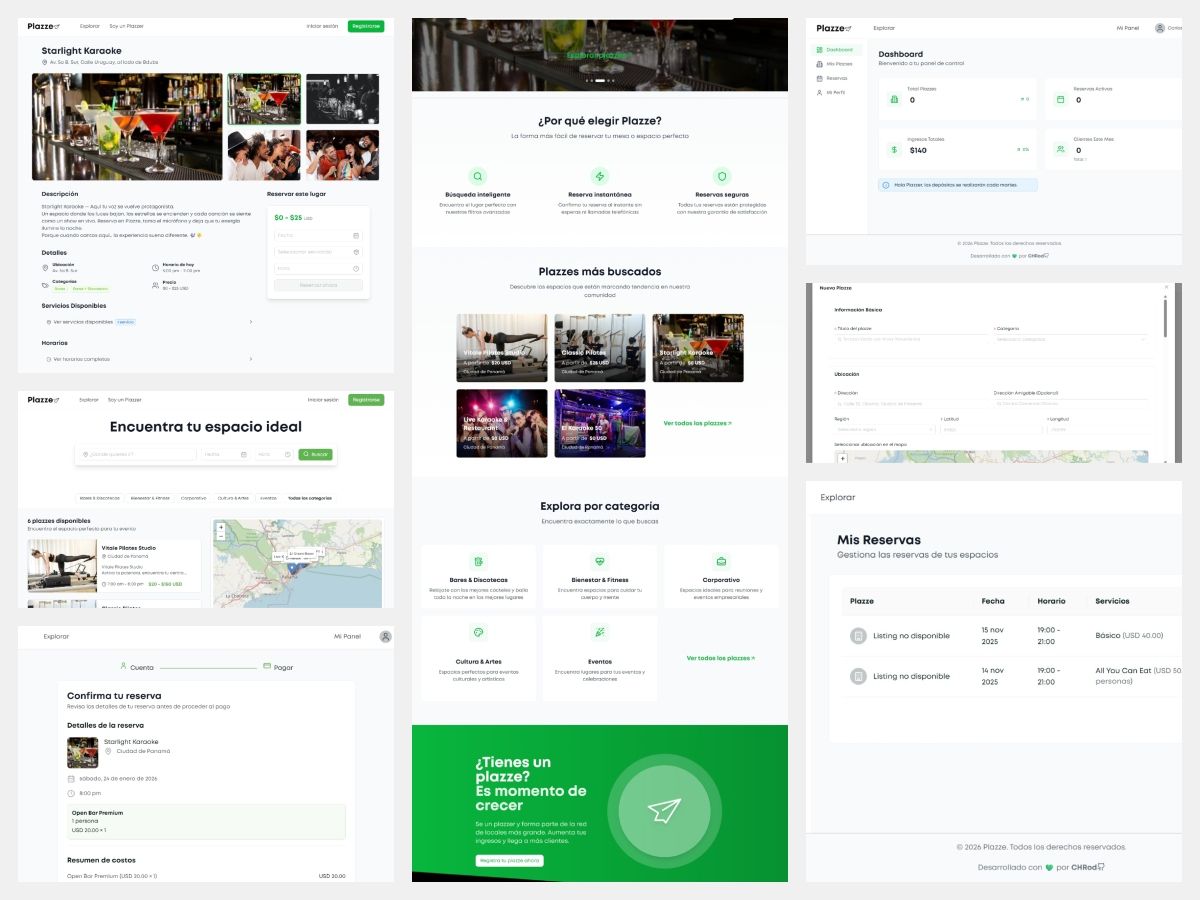This screenshot has width=1200, height=900.
Task: Click the Reservar ahora button
Action: click(x=318, y=285)
